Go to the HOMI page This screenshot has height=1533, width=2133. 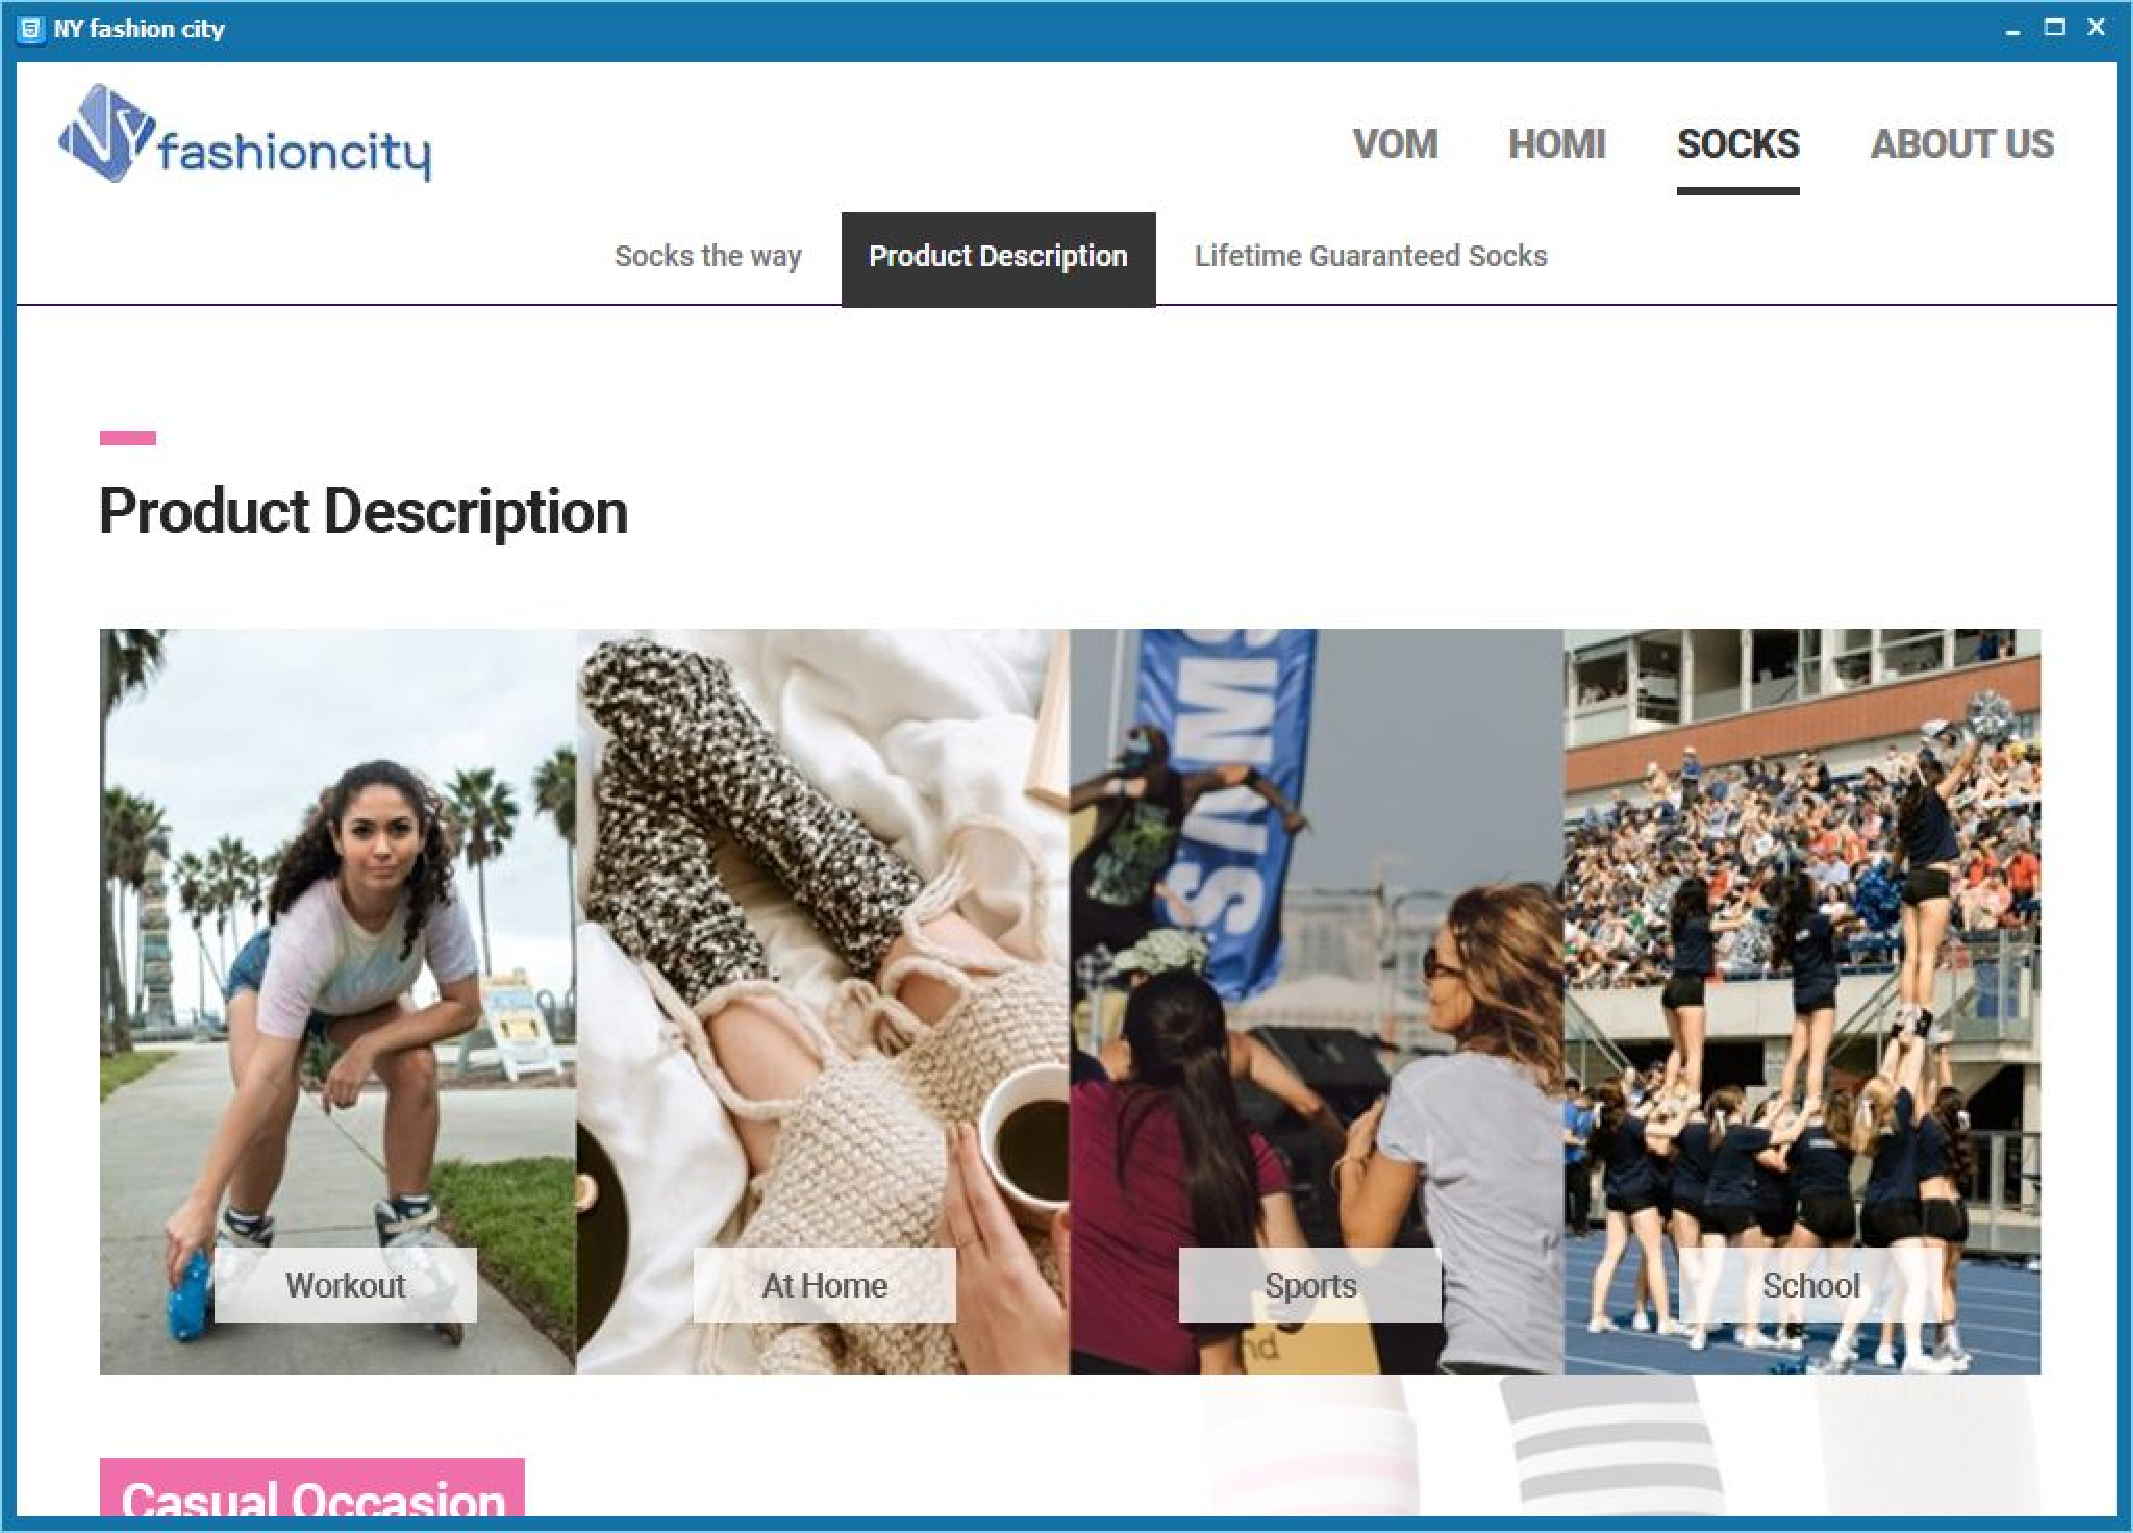click(x=1557, y=145)
